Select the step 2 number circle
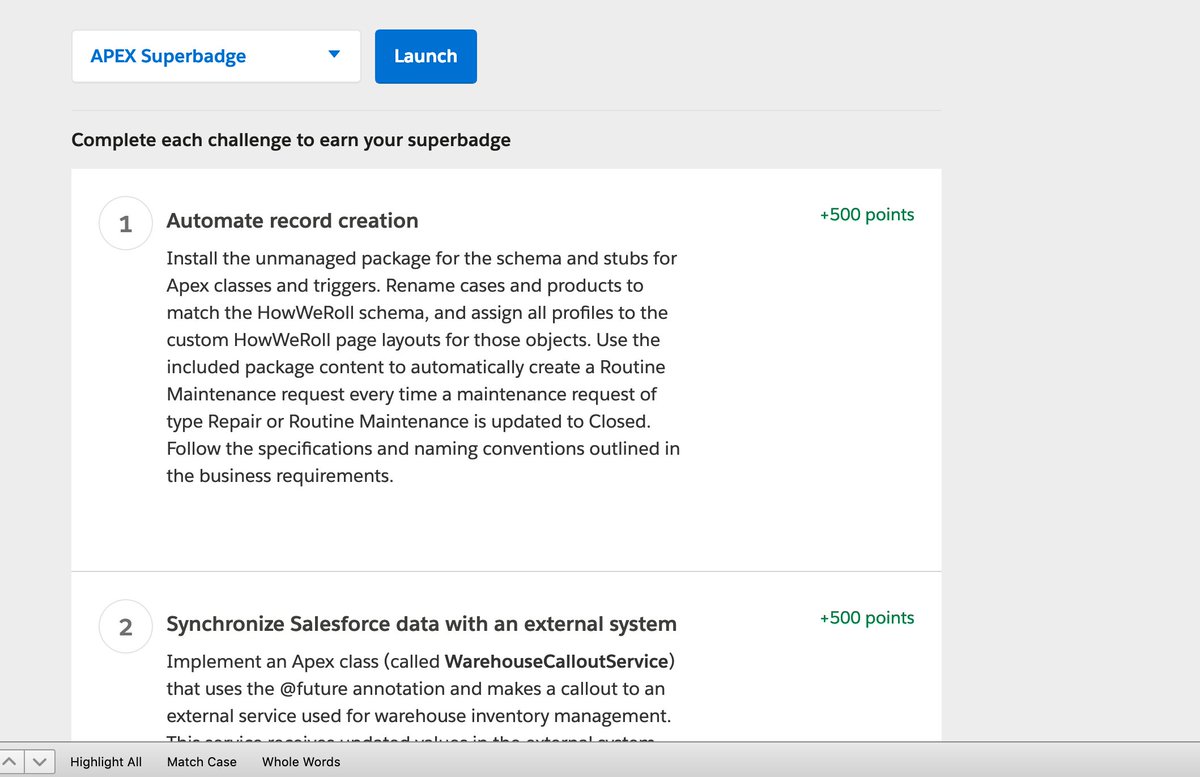 pos(125,627)
